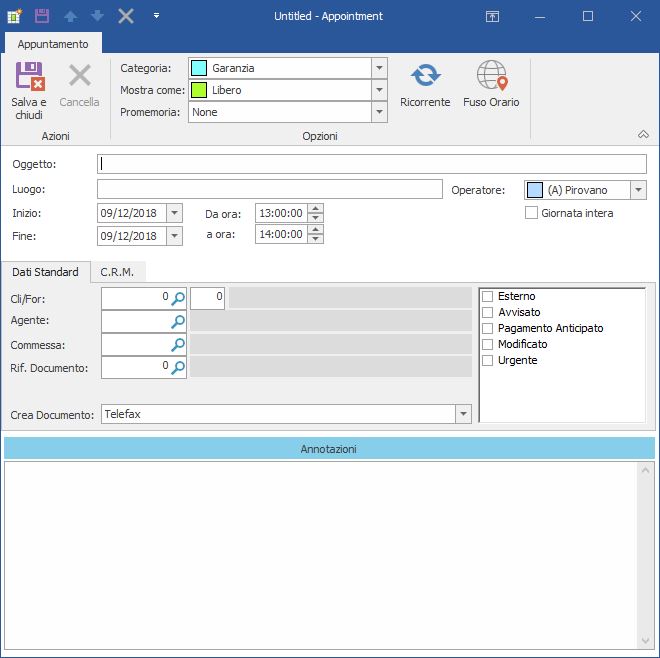The width and height of the screenshot is (660, 658).
Task: Click the purple save icon in title bar
Action: coord(42,16)
